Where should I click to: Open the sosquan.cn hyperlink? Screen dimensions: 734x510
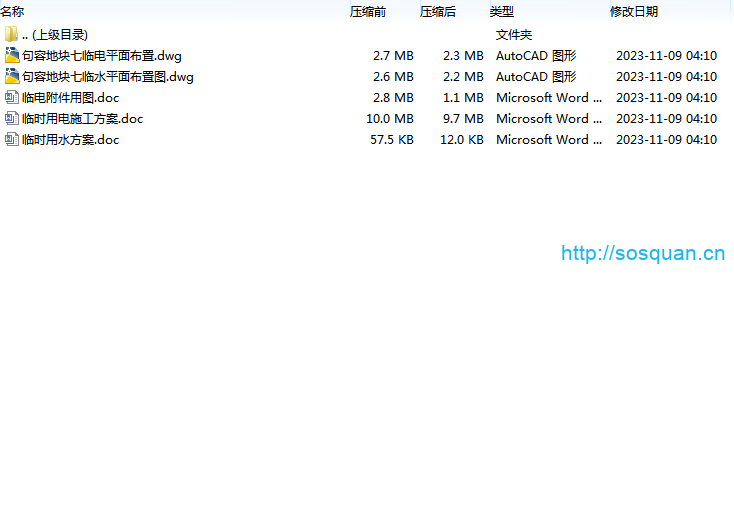pos(642,254)
